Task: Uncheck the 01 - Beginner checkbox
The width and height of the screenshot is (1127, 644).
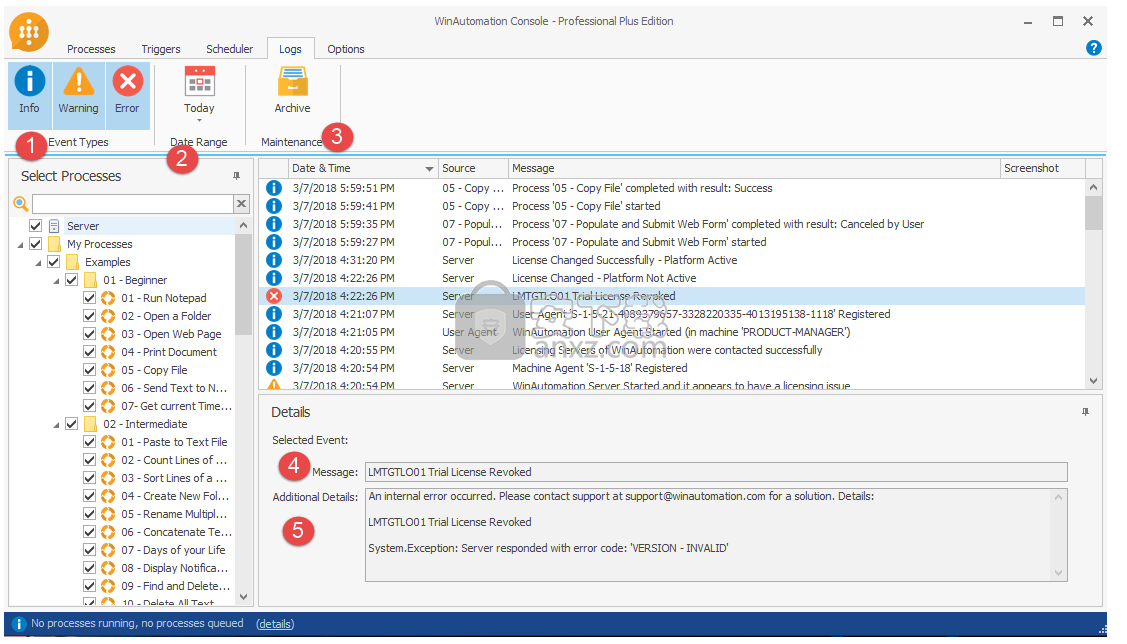Action: [x=71, y=280]
